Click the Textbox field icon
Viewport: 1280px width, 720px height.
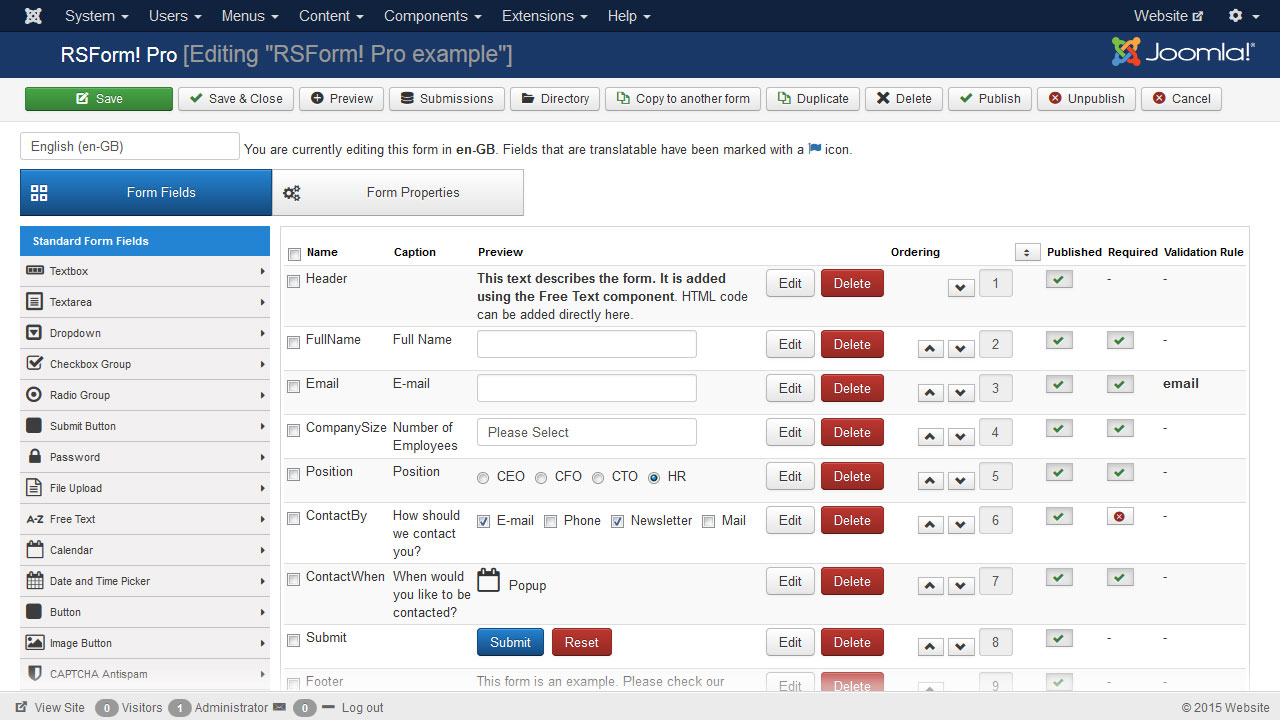click(35, 271)
